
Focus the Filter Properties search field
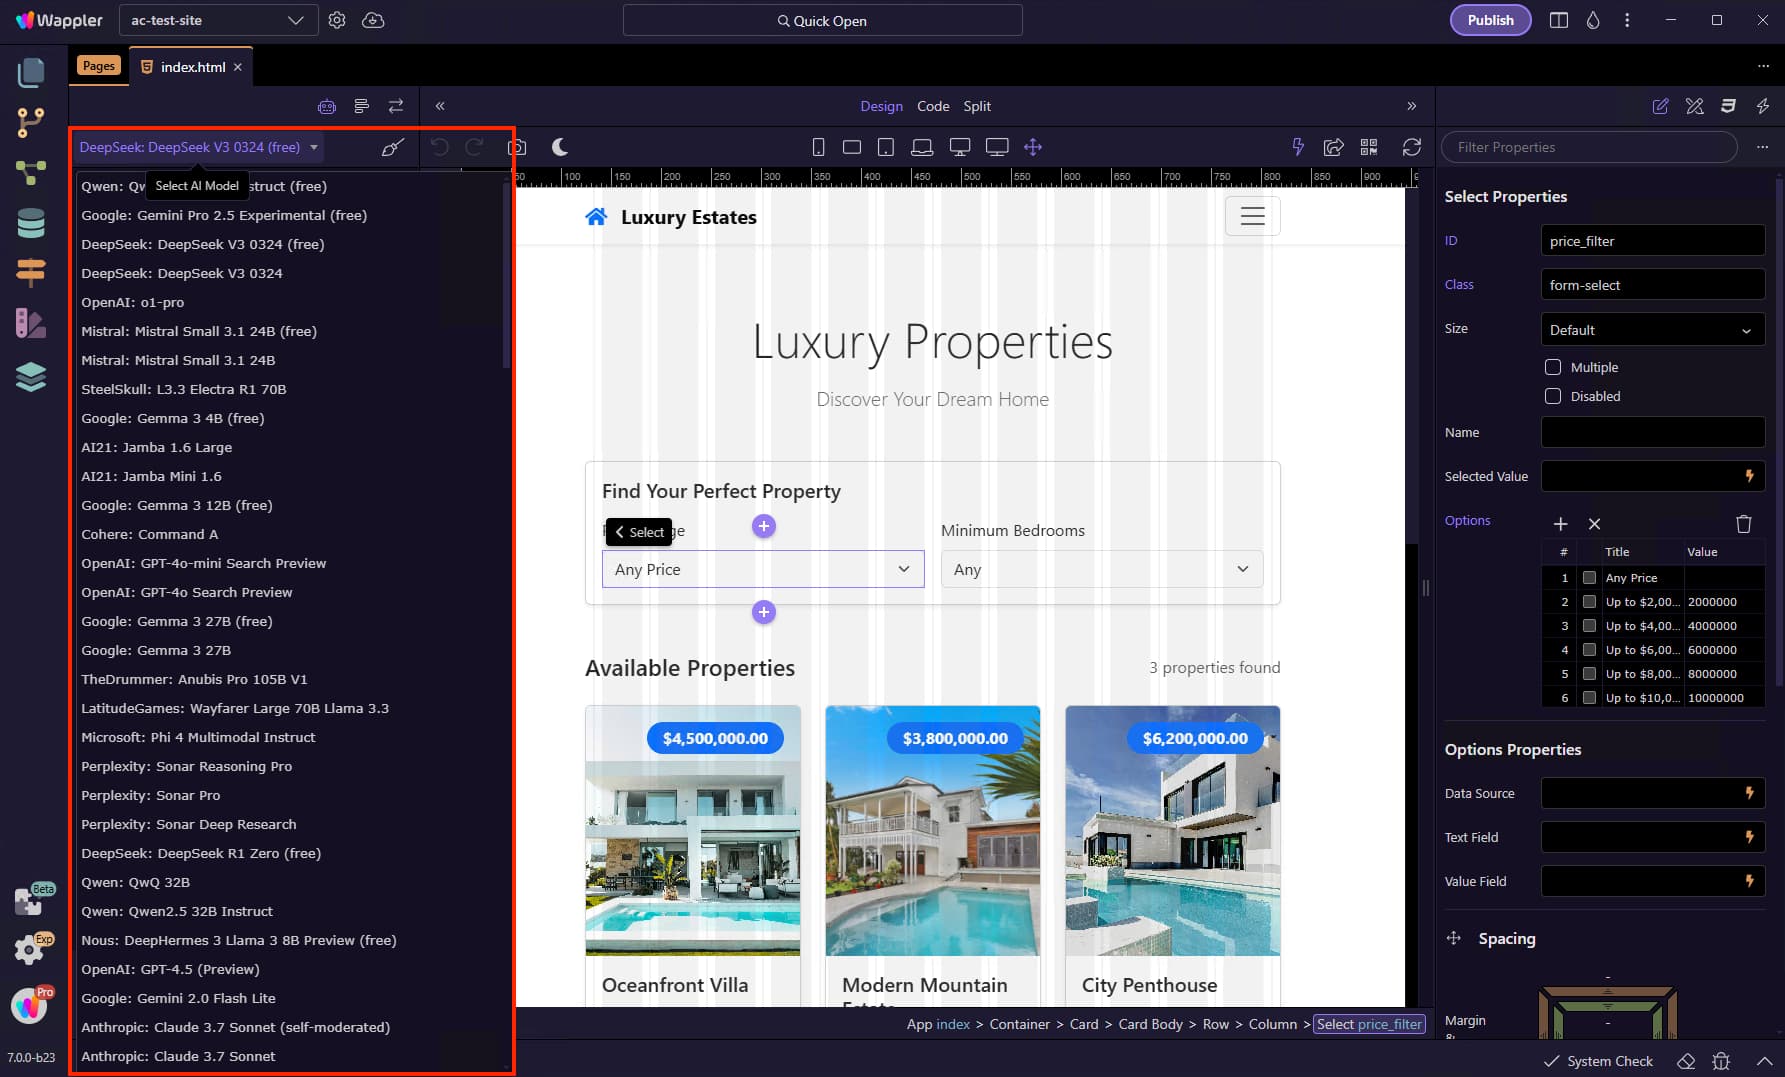pos(1589,147)
